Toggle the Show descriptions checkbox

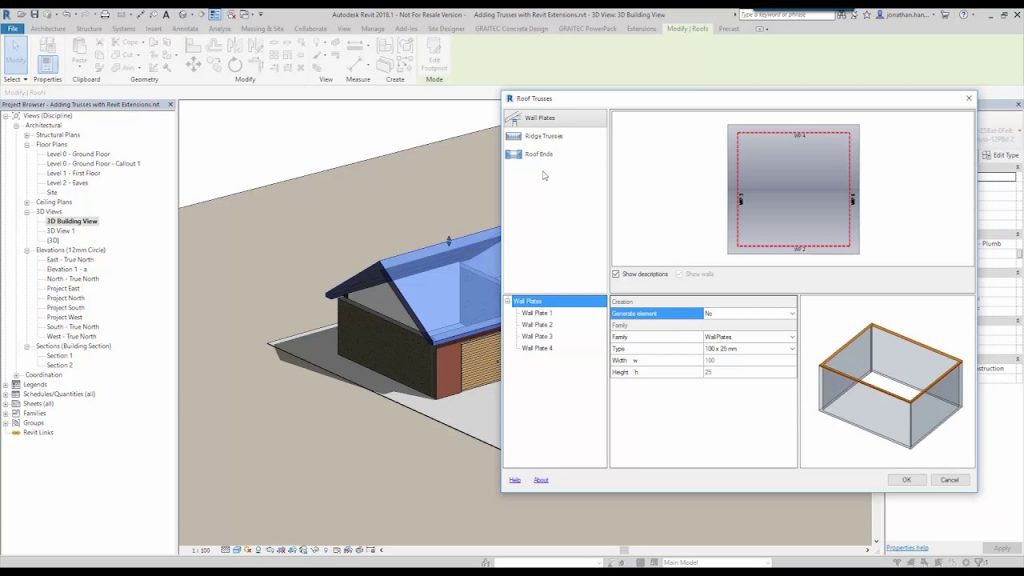(x=616, y=274)
